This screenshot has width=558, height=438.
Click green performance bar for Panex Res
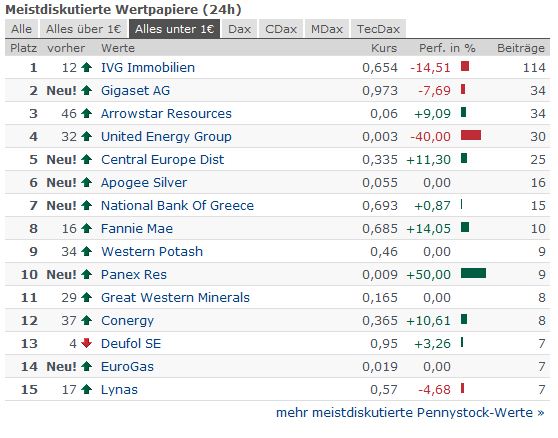[473, 273]
